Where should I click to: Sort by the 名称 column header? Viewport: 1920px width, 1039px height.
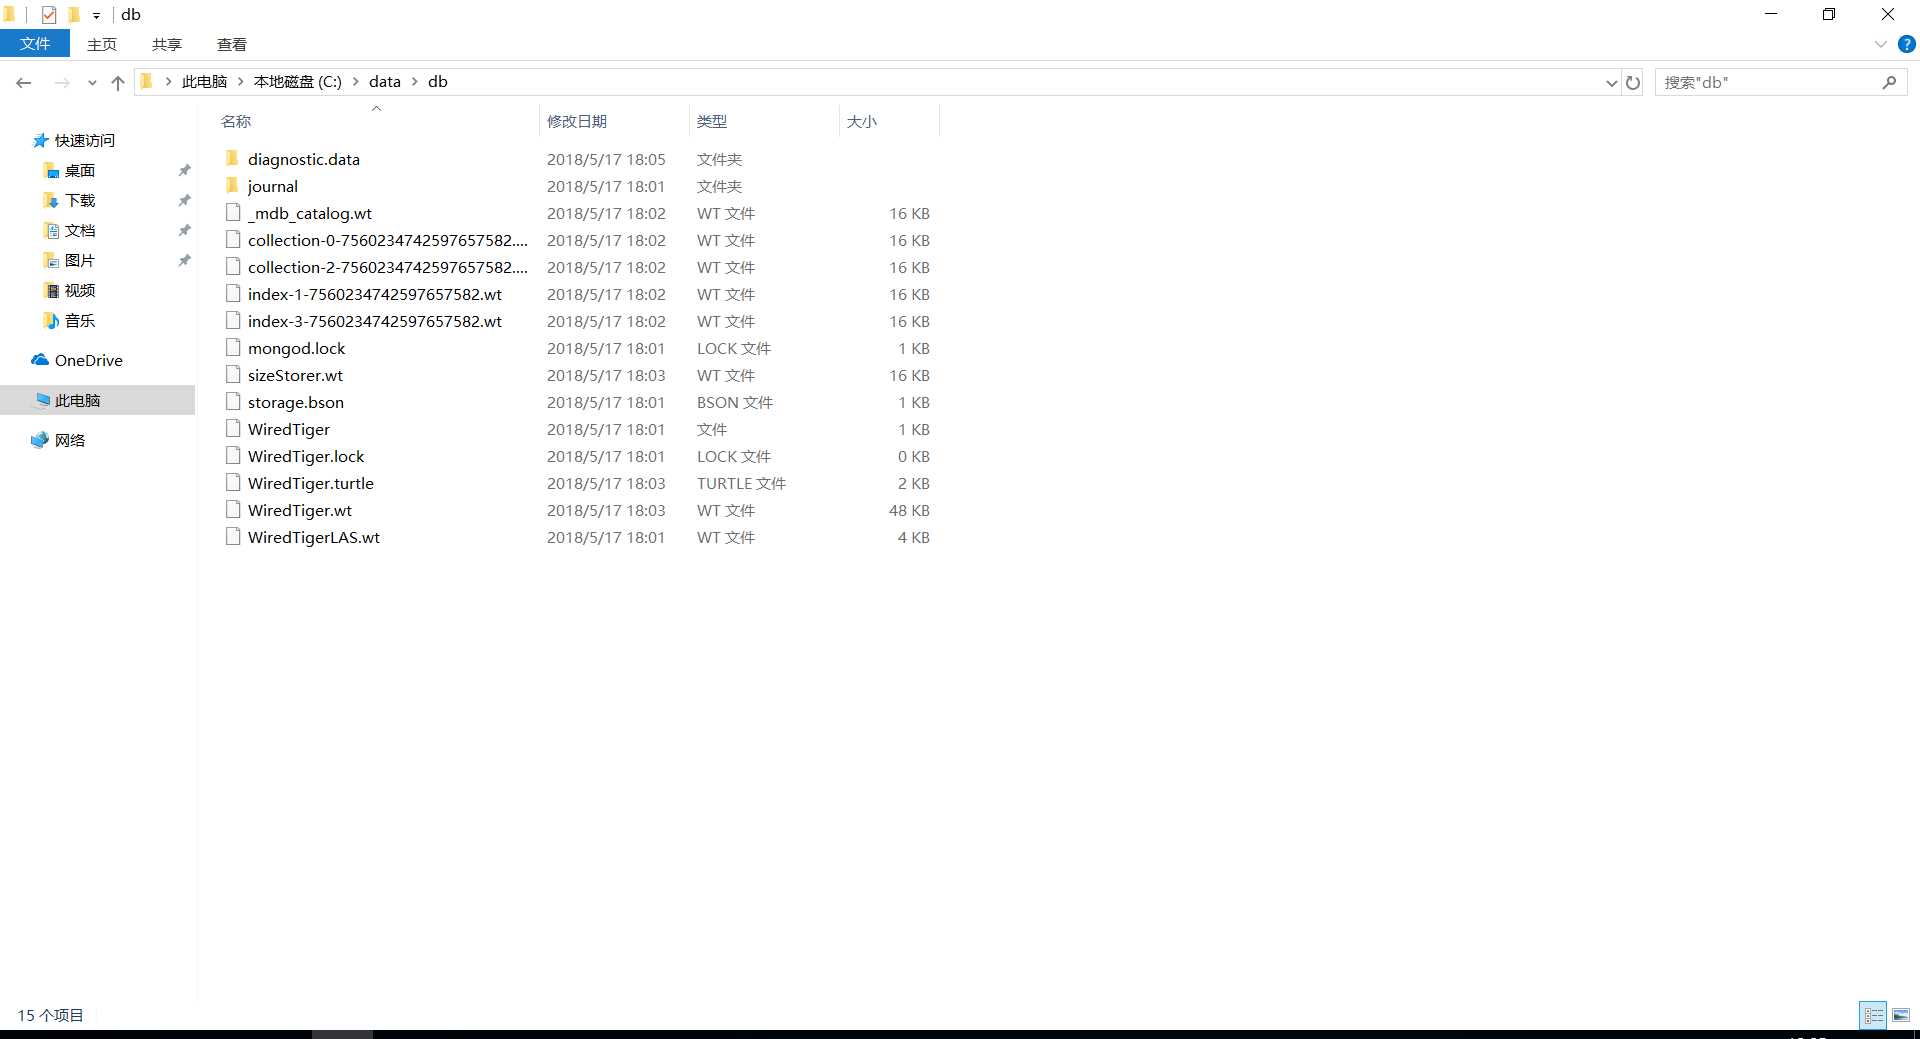[236, 121]
